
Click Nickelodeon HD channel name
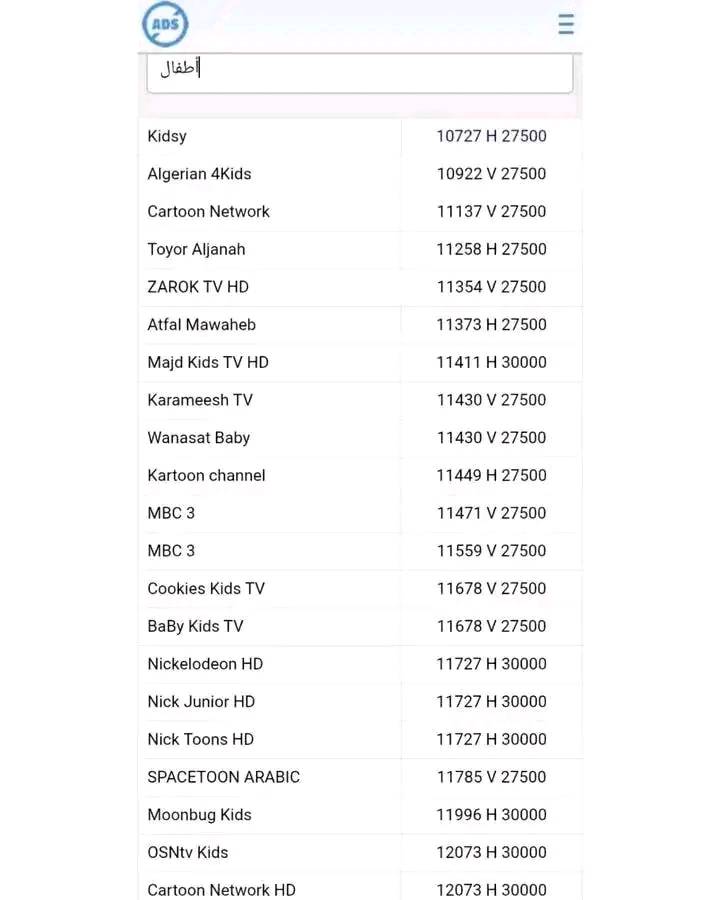pos(205,664)
